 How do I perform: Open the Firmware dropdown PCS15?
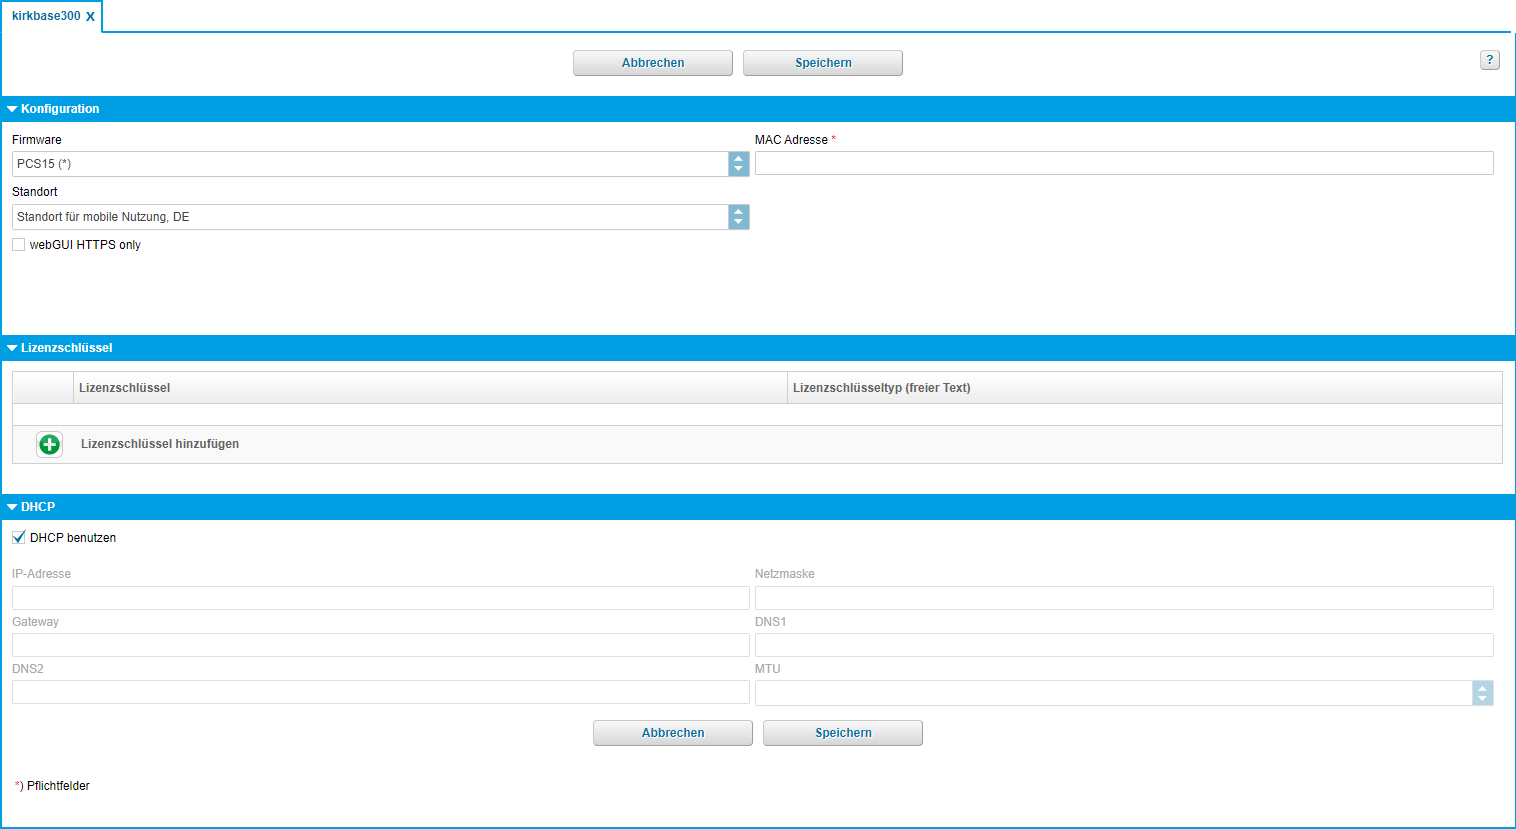coord(381,164)
